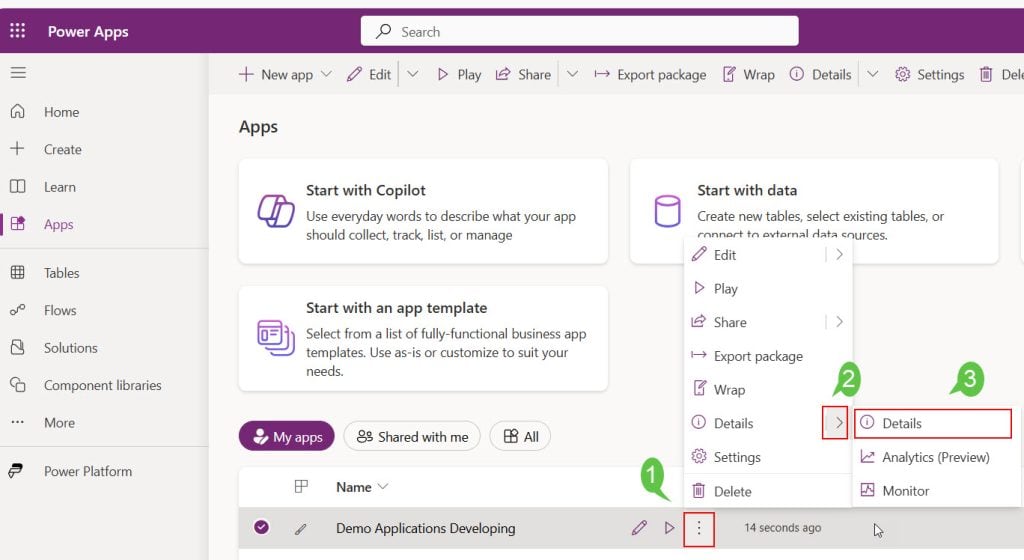Click the app type column icon
The width and height of the screenshot is (1024, 560).
(x=301, y=486)
